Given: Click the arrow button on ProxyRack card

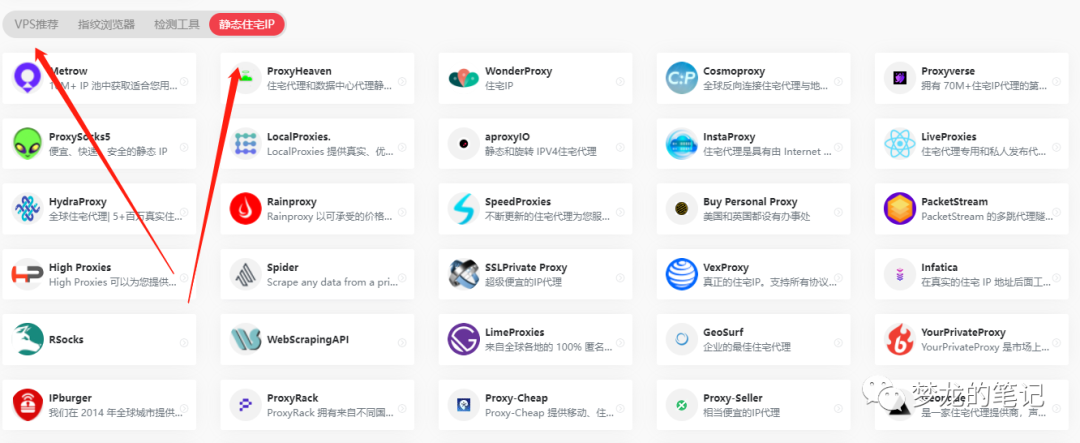Looking at the screenshot, I should (x=402, y=408).
